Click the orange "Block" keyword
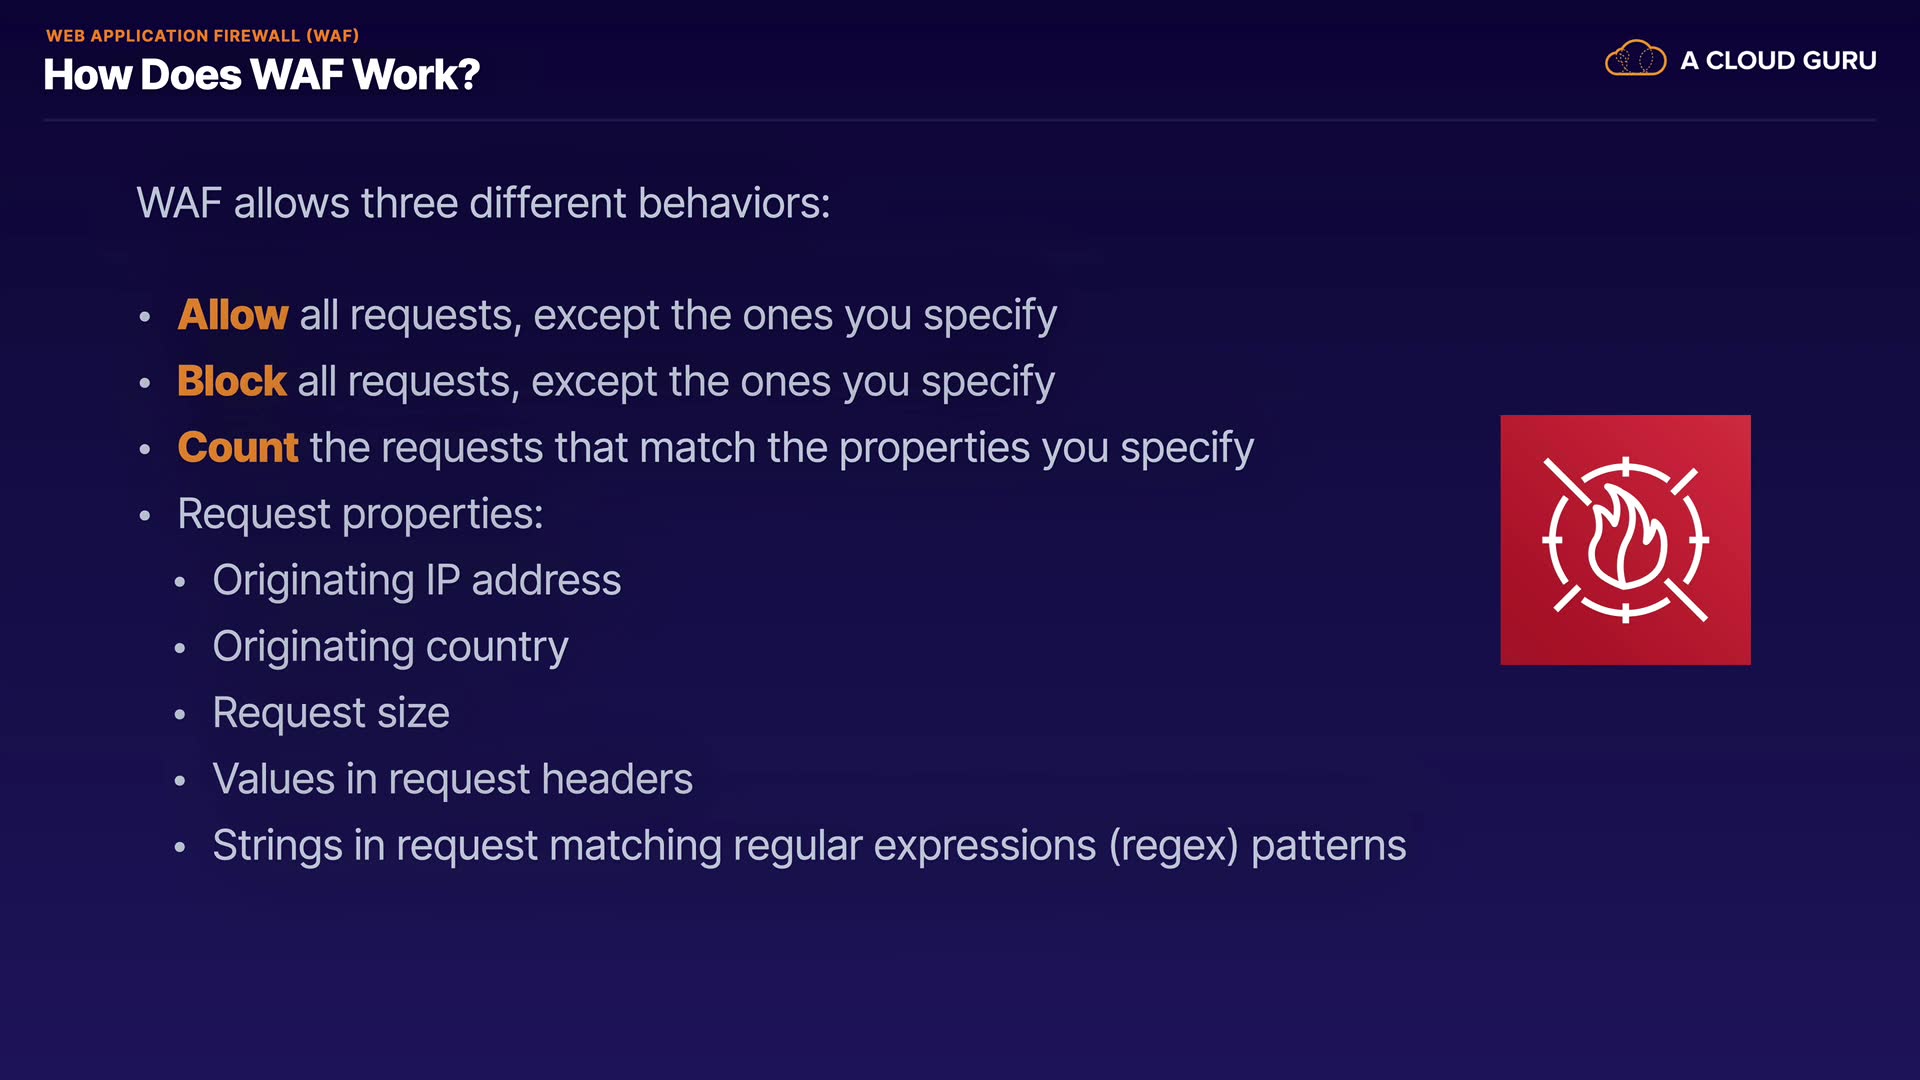 point(232,381)
